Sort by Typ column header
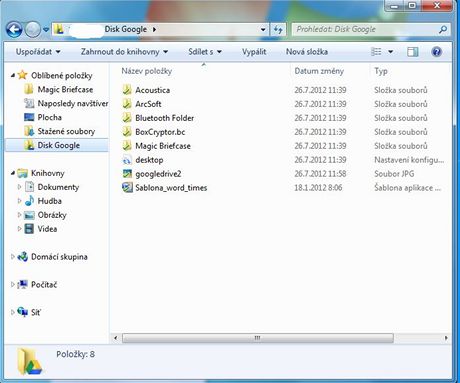This screenshot has width=460, height=383. point(381,71)
